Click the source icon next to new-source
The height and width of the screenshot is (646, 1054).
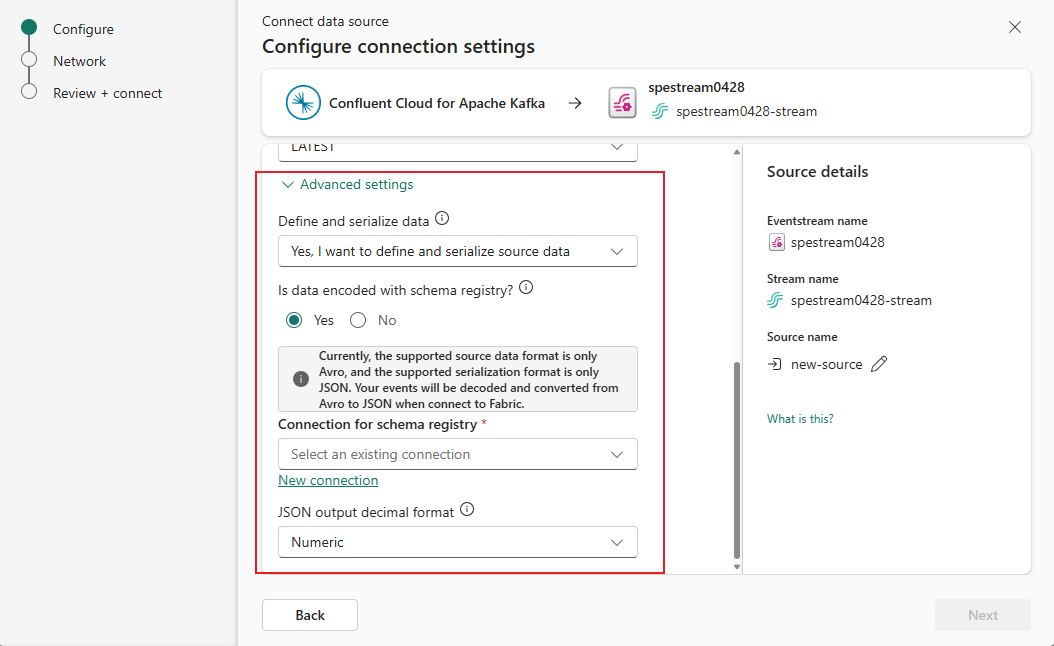point(777,364)
